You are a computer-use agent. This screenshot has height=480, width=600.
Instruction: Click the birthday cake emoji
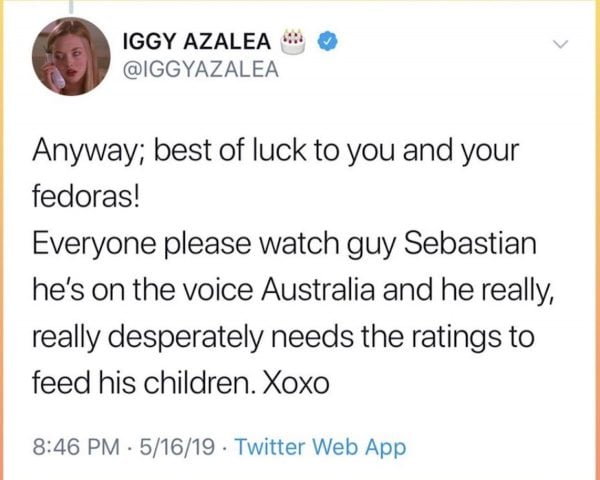293,41
